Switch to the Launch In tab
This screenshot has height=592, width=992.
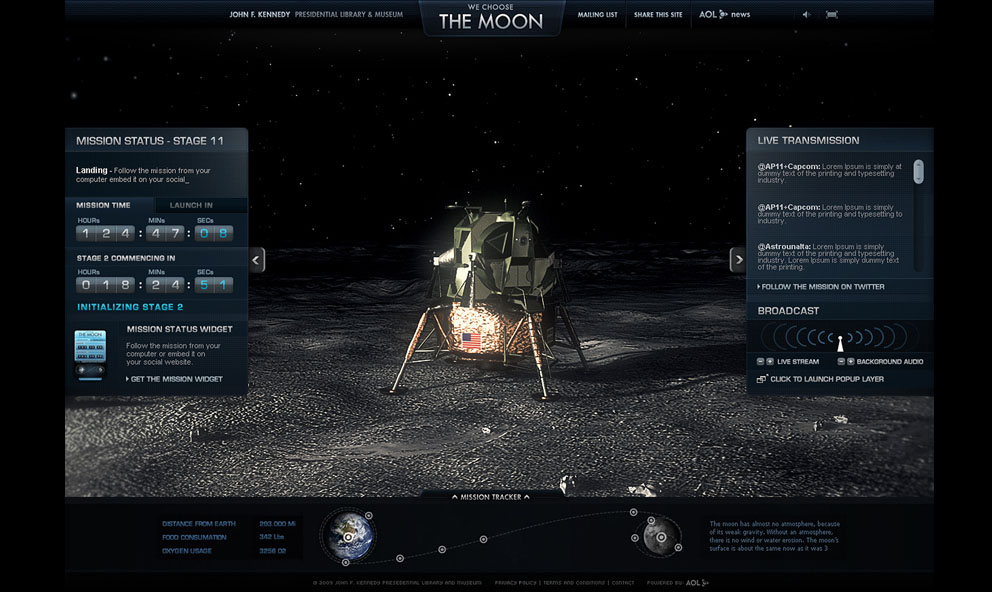191,205
